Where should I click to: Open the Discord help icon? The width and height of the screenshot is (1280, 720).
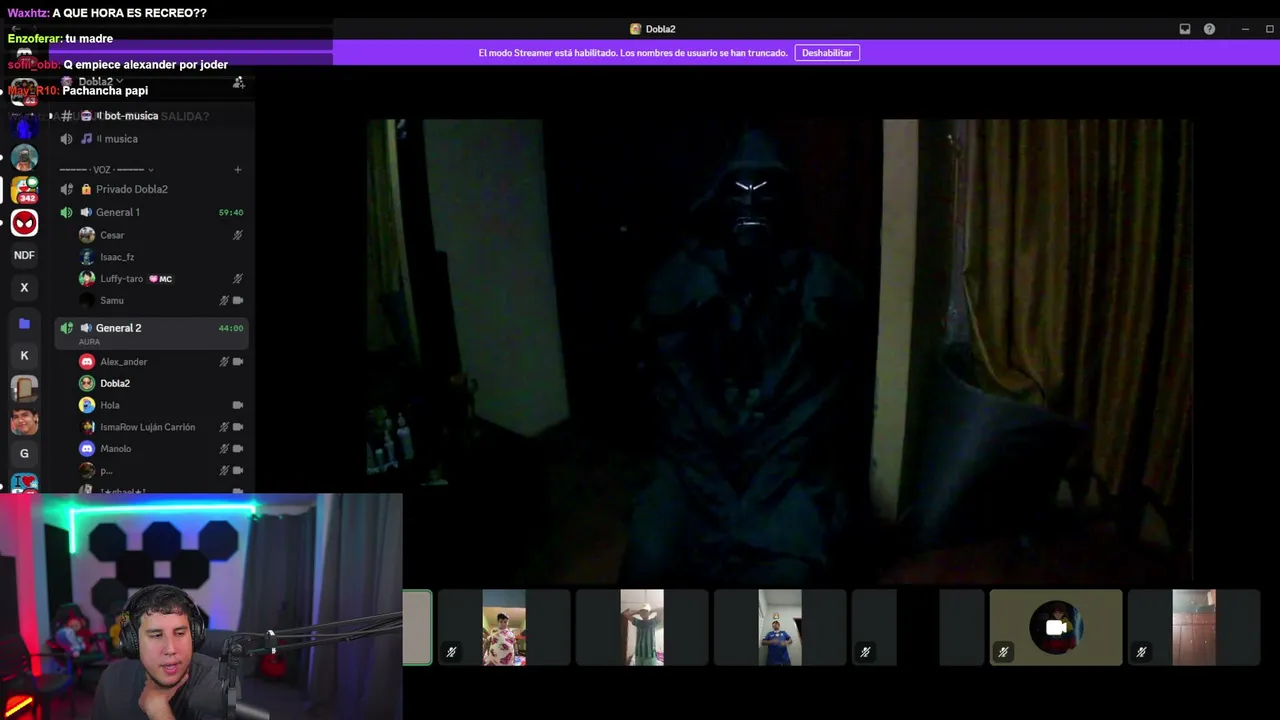tap(1209, 29)
